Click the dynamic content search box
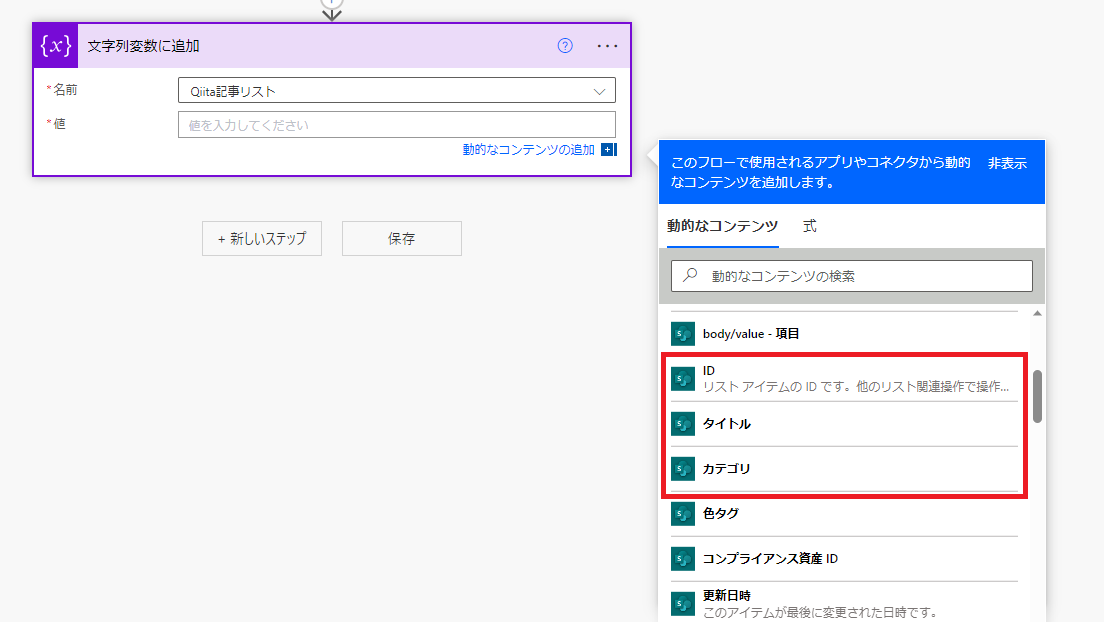The image size is (1104, 622). (860, 276)
